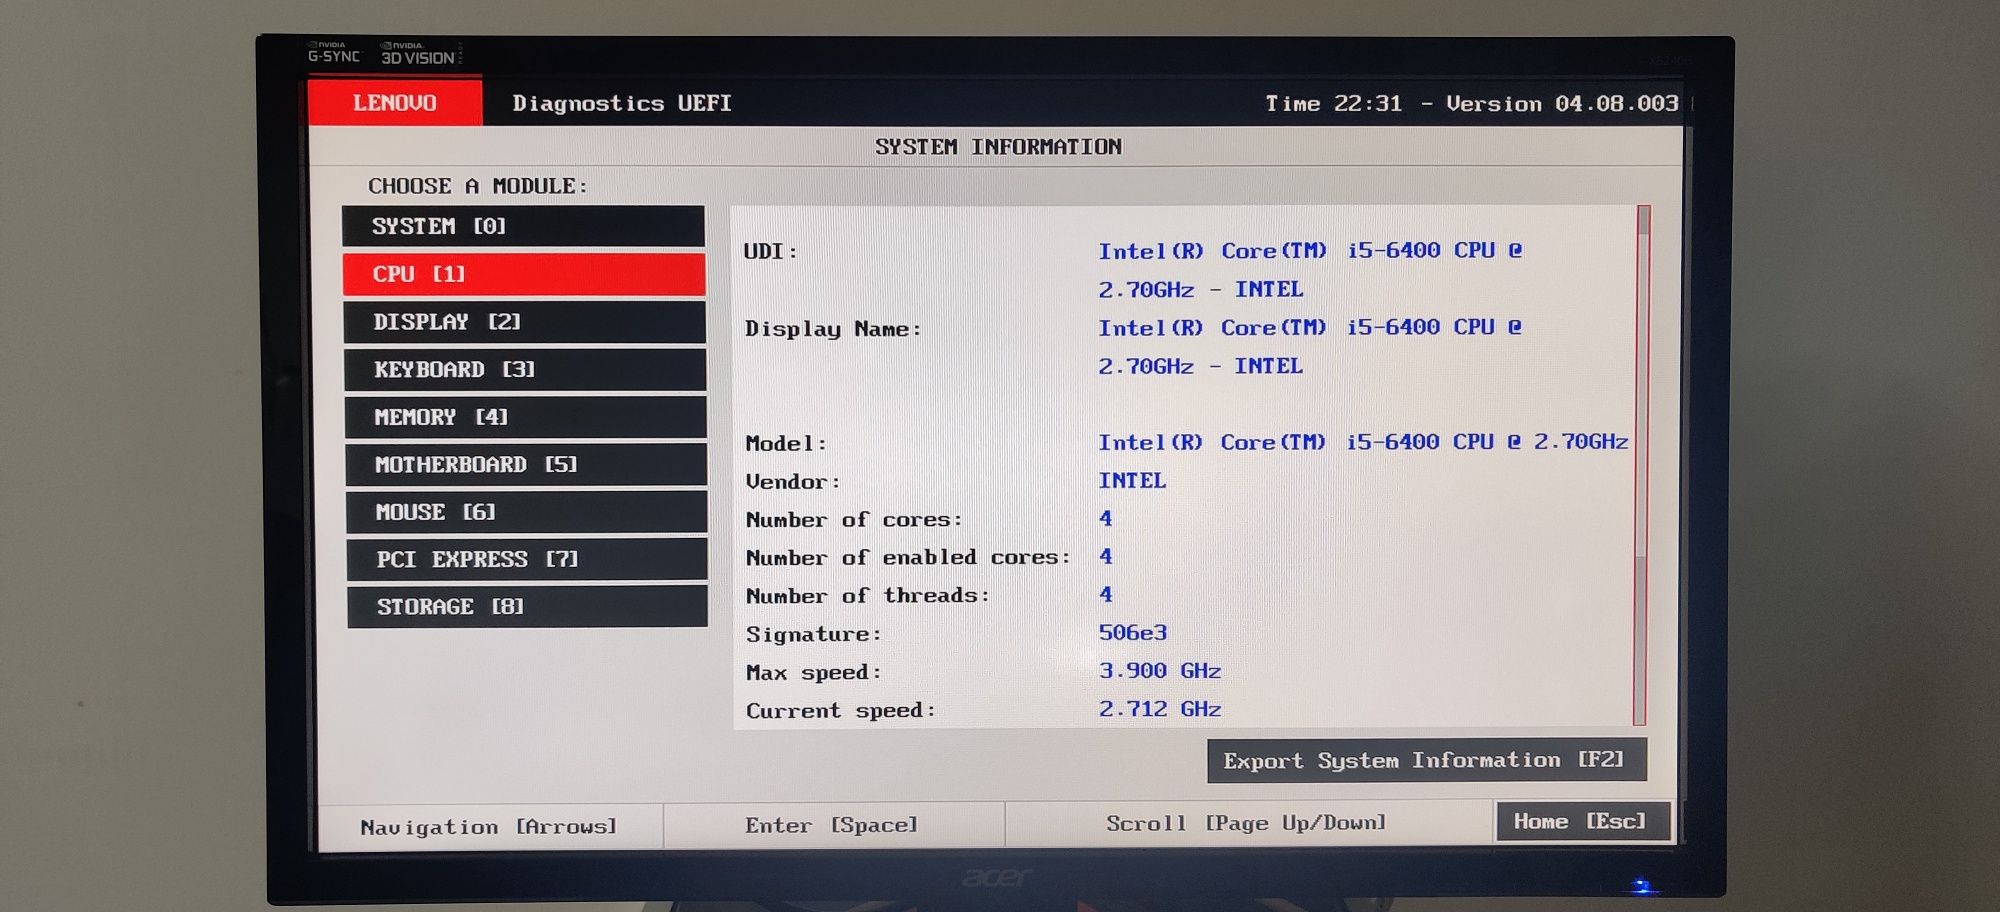Click the CHOOSE A MODULE heading

coord(478,186)
